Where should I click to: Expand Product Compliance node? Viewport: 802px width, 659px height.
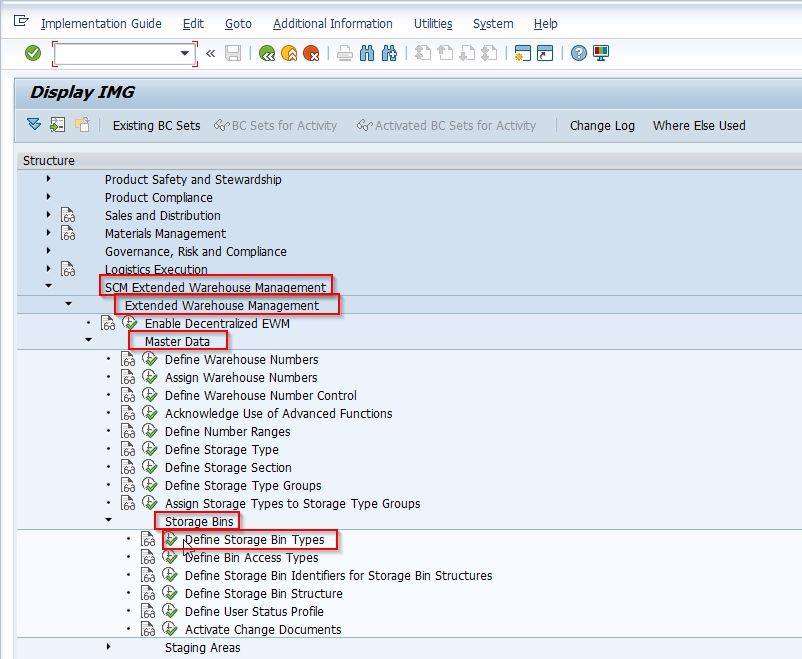pyautogui.click(x=49, y=196)
